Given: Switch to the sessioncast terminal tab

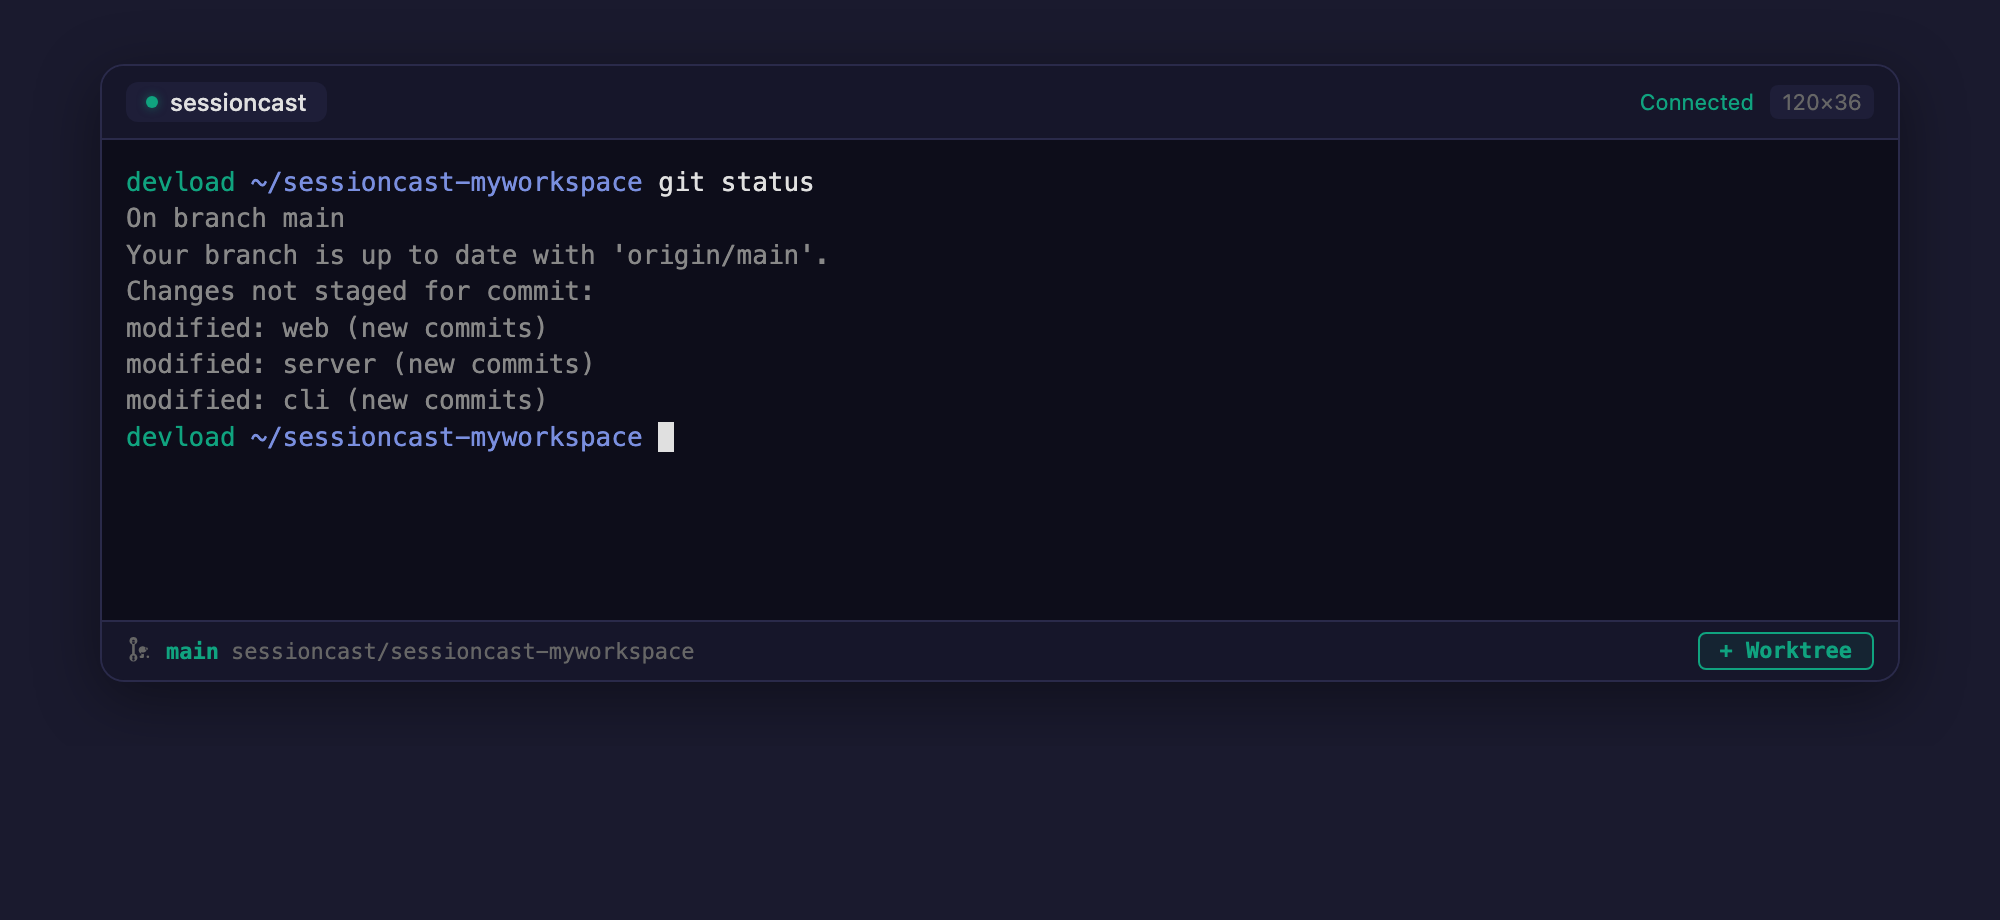Looking at the screenshot, I should [x=226, y=101].
